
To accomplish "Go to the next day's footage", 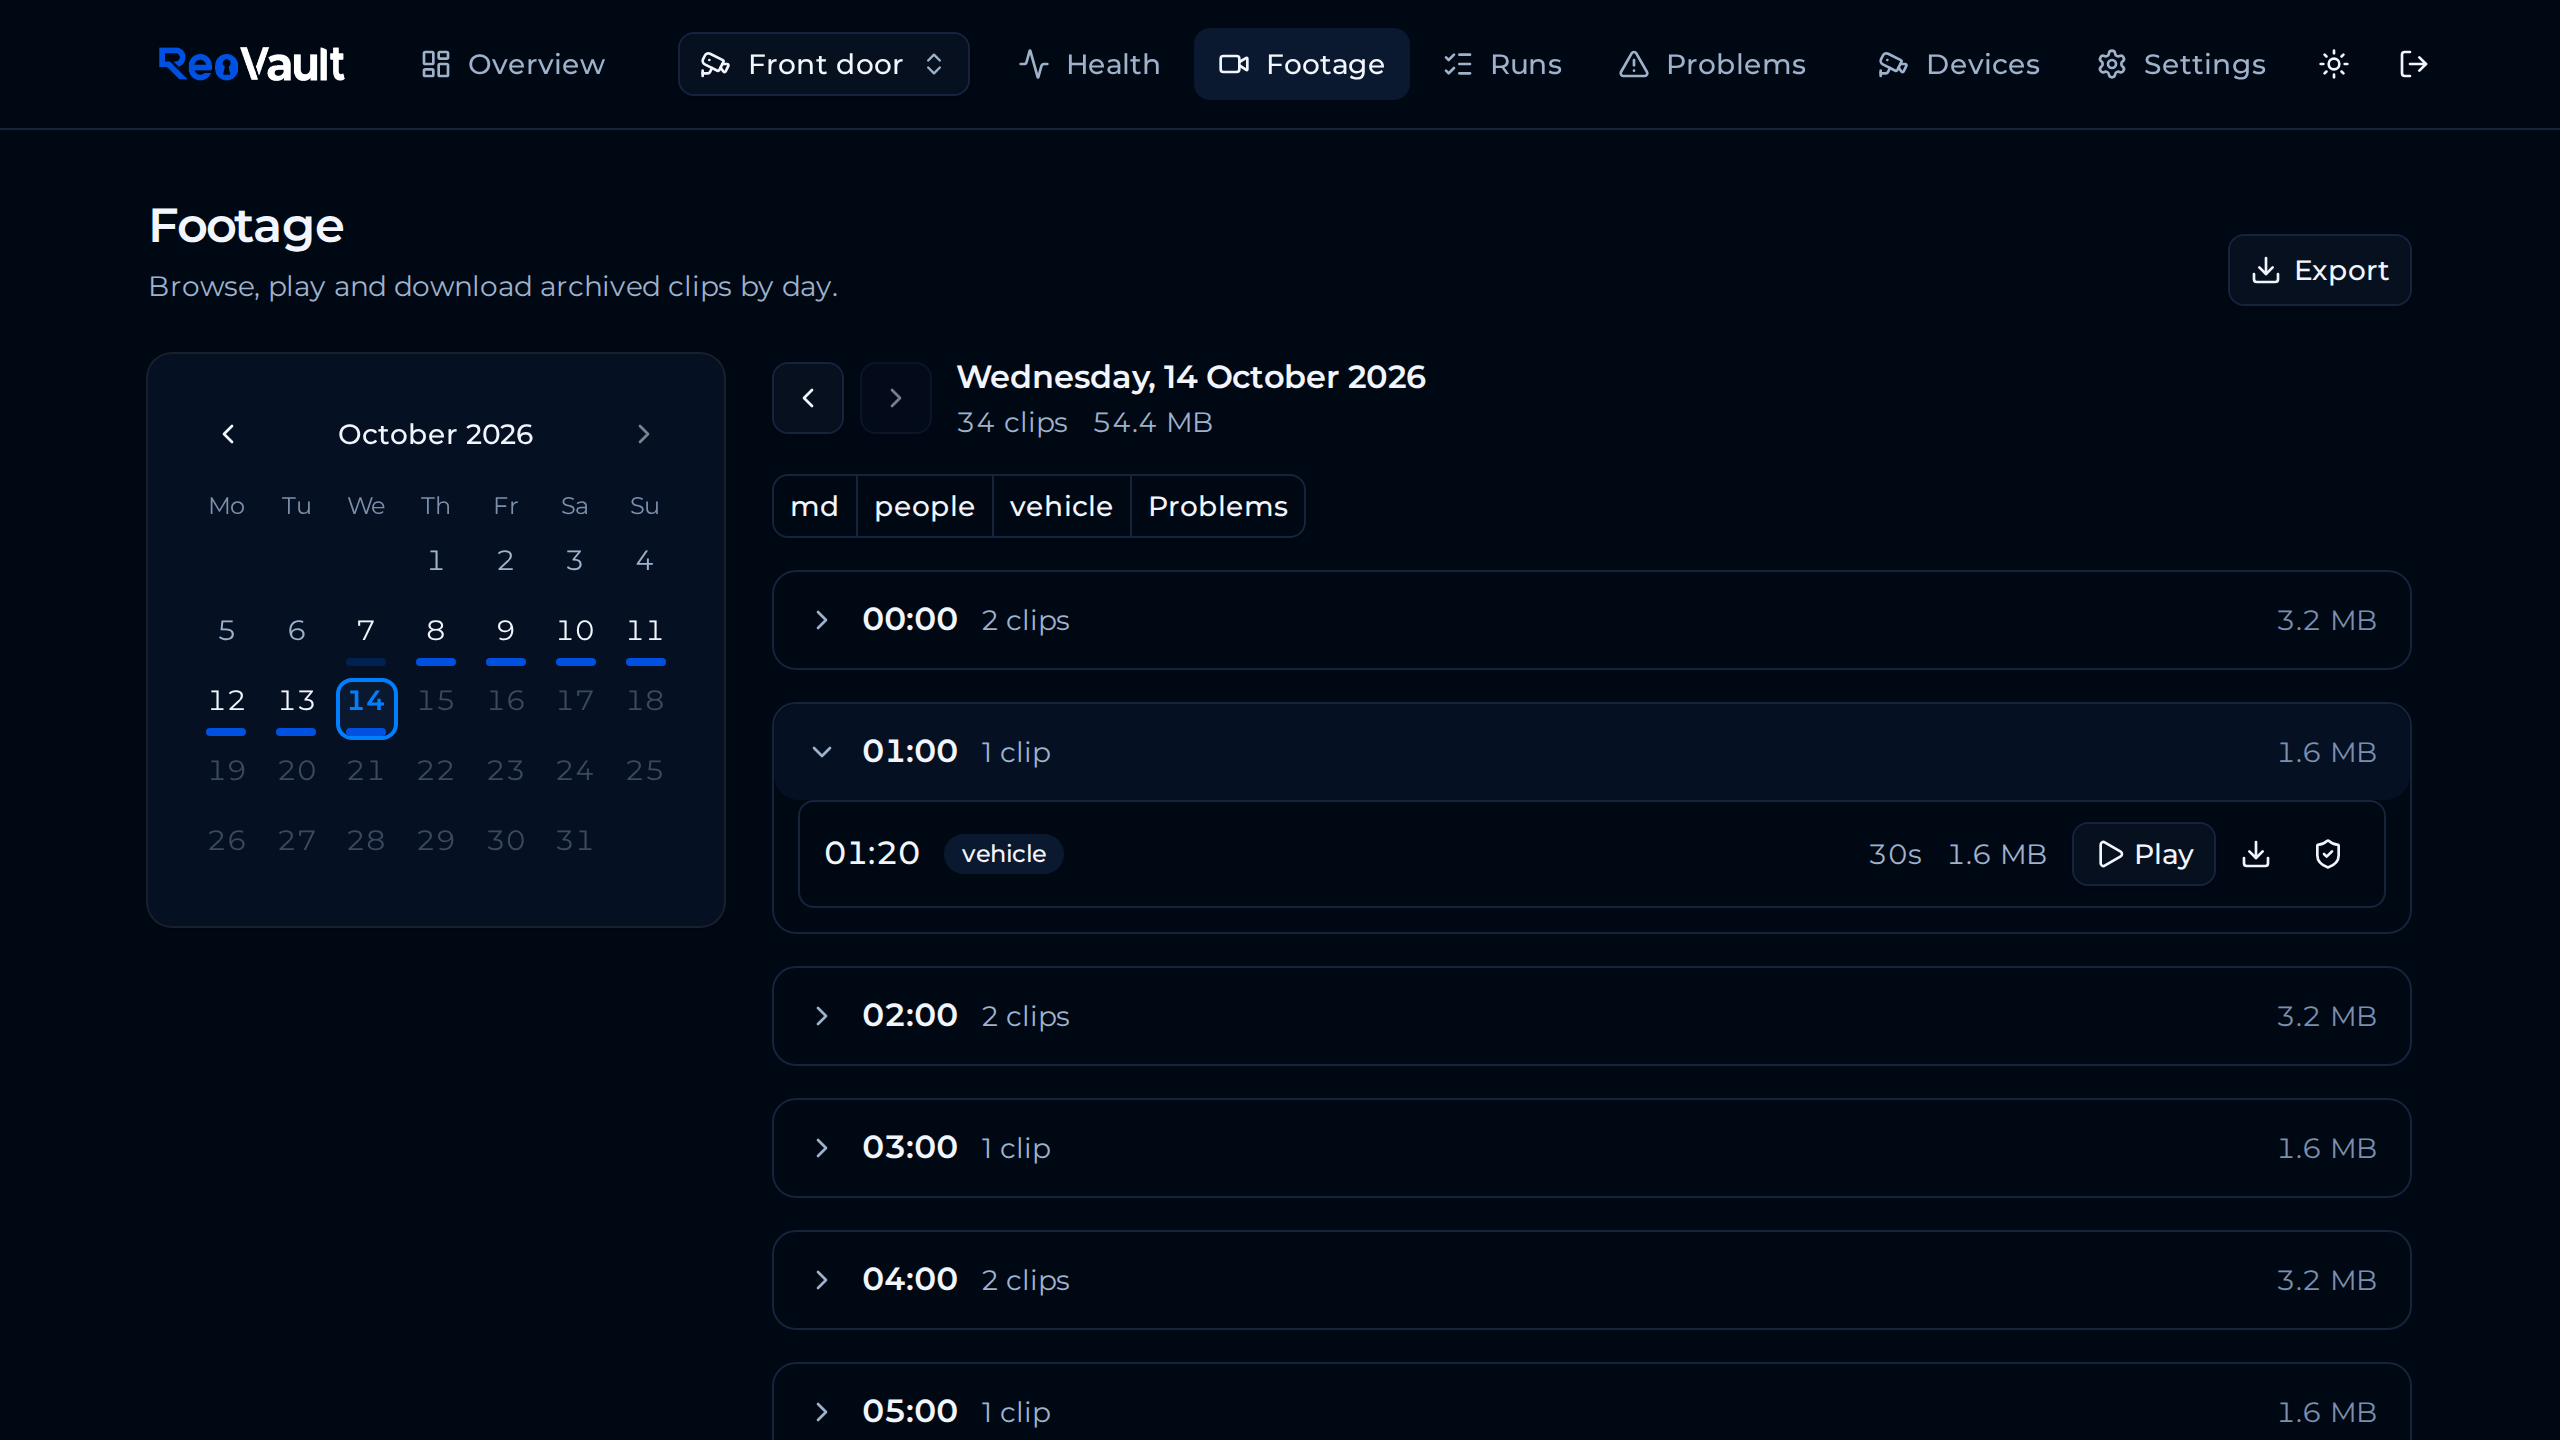I will (x=896, y=398).
